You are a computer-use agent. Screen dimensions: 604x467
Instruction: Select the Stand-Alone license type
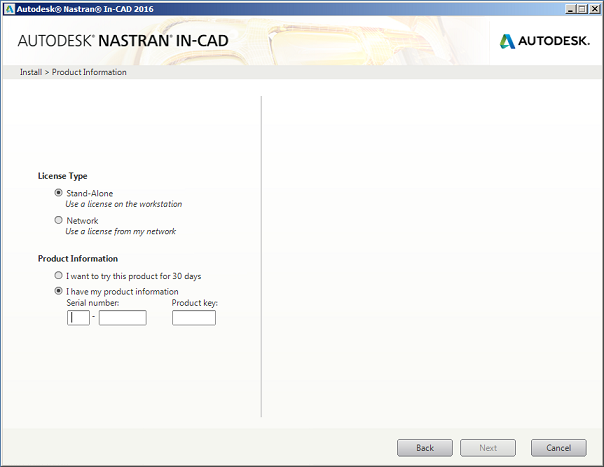tap(58, 193)
